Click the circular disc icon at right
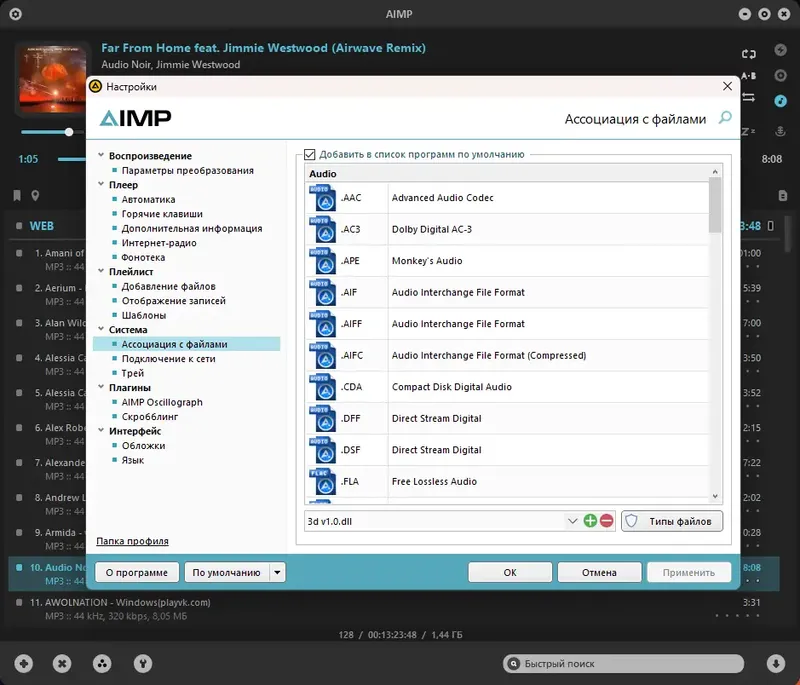The height and width of the screenshot is (685, 800). pos(780,75)
